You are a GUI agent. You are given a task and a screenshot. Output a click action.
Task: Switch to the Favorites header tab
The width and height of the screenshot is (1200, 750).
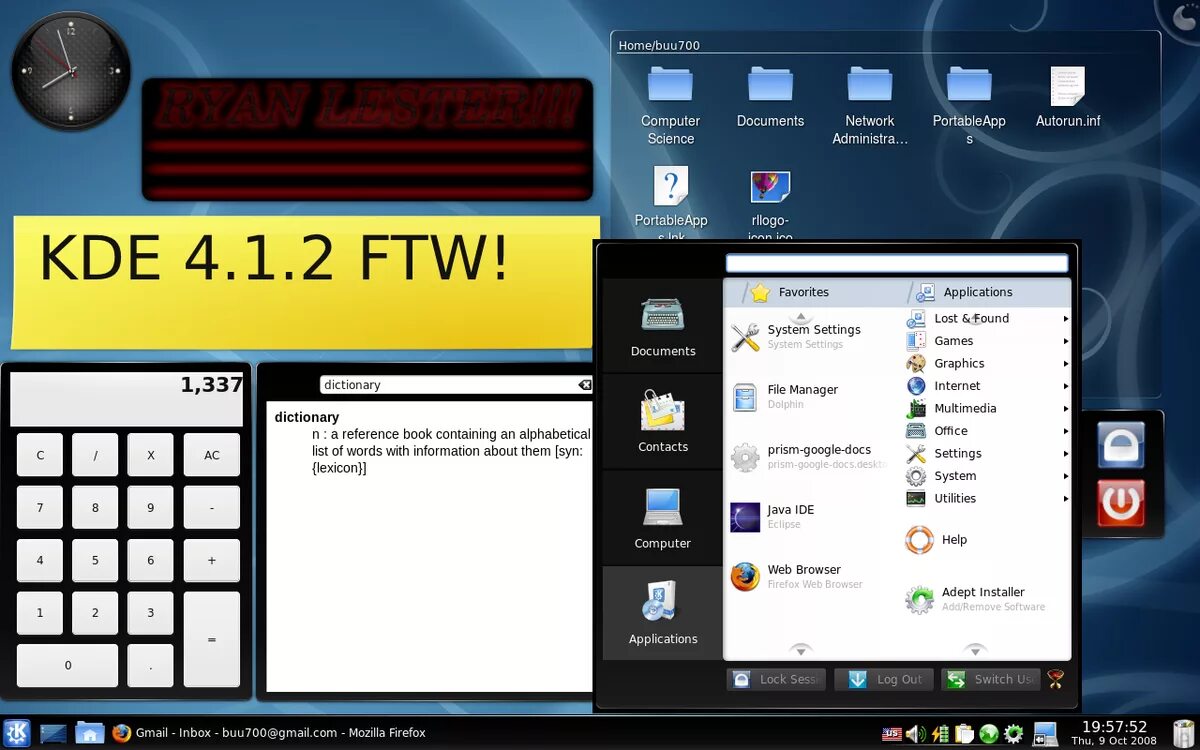791,292
